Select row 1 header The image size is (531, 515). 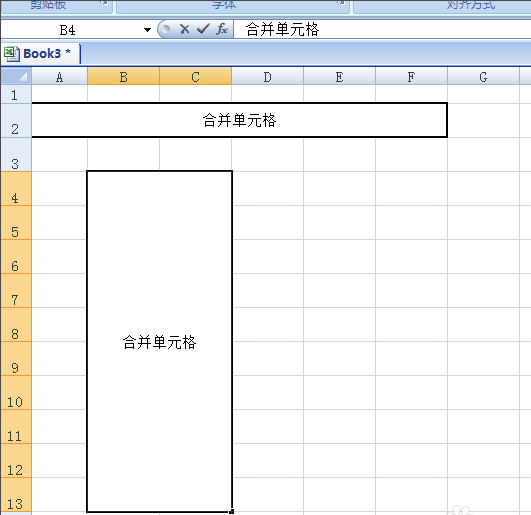point(16,94)
